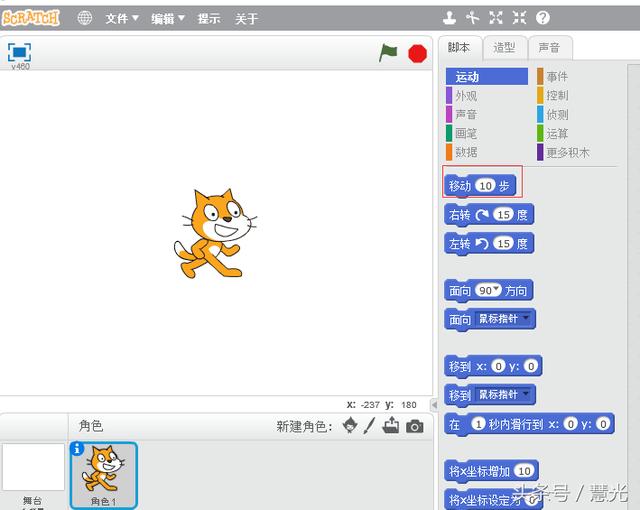Screen dimensions: 640x510
Task: Select the 角色1 sprite thumbnail
Action: tap(104, 475)
